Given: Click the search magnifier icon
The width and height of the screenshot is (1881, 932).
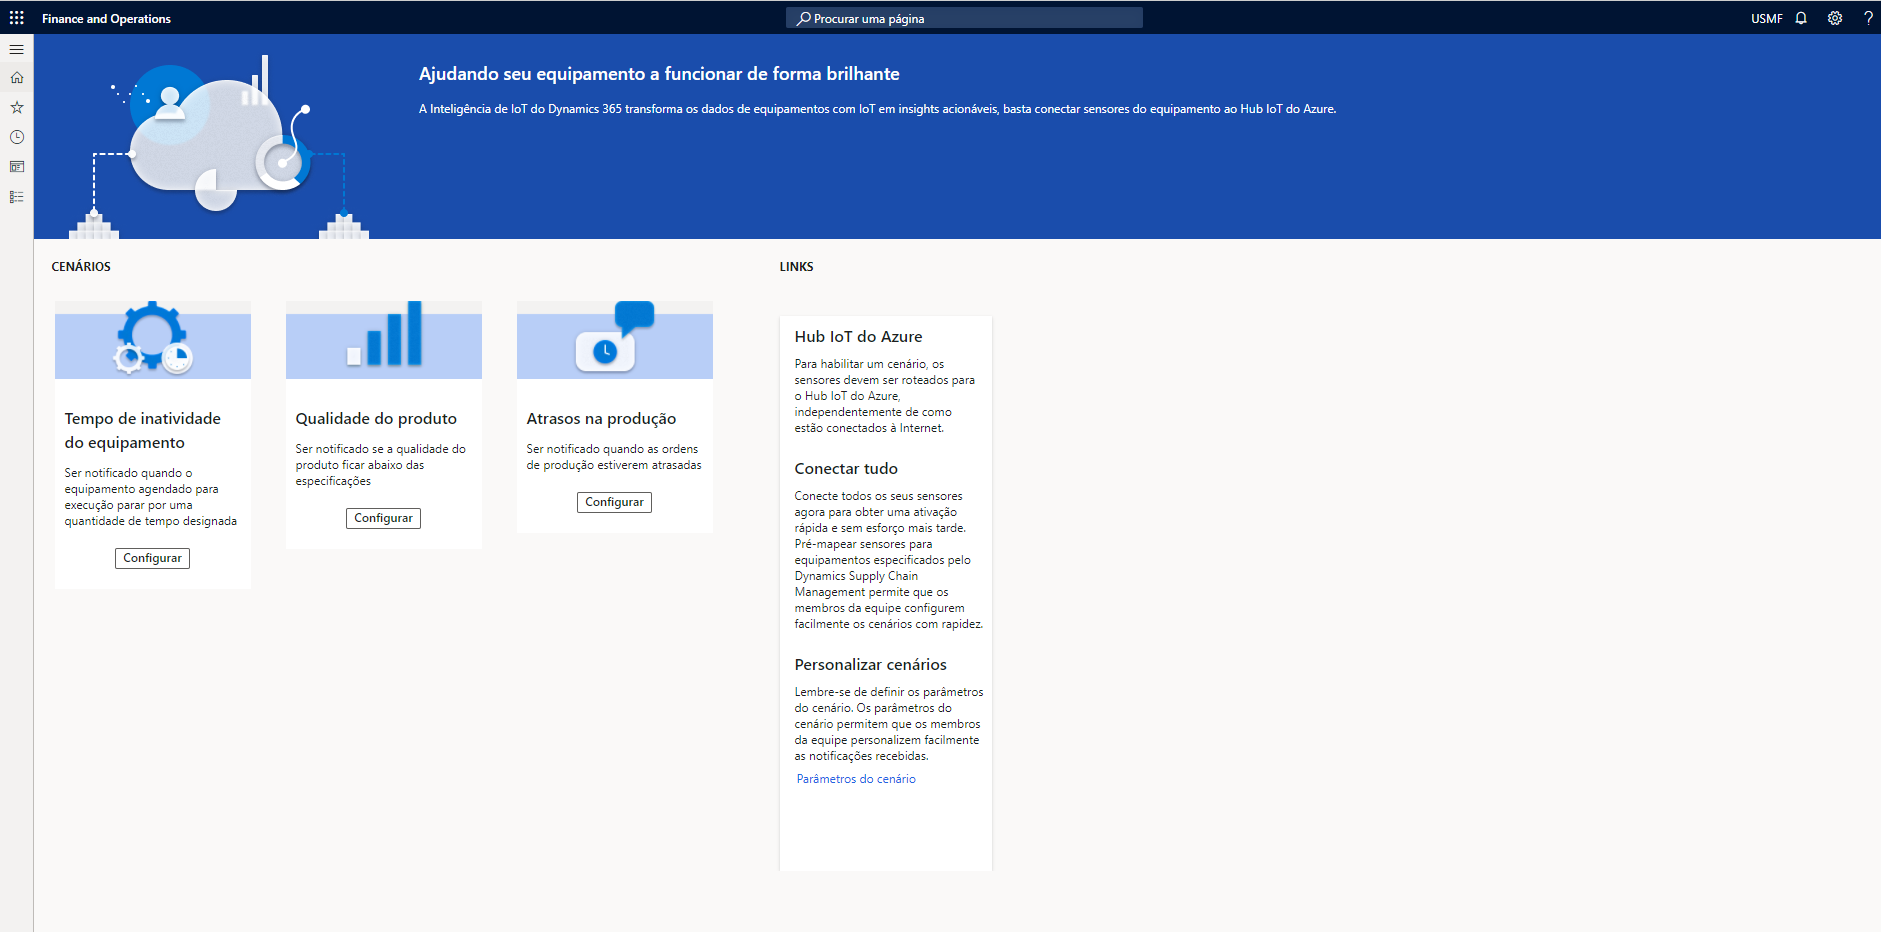Looking at the screenshot, I should (803, 18).
